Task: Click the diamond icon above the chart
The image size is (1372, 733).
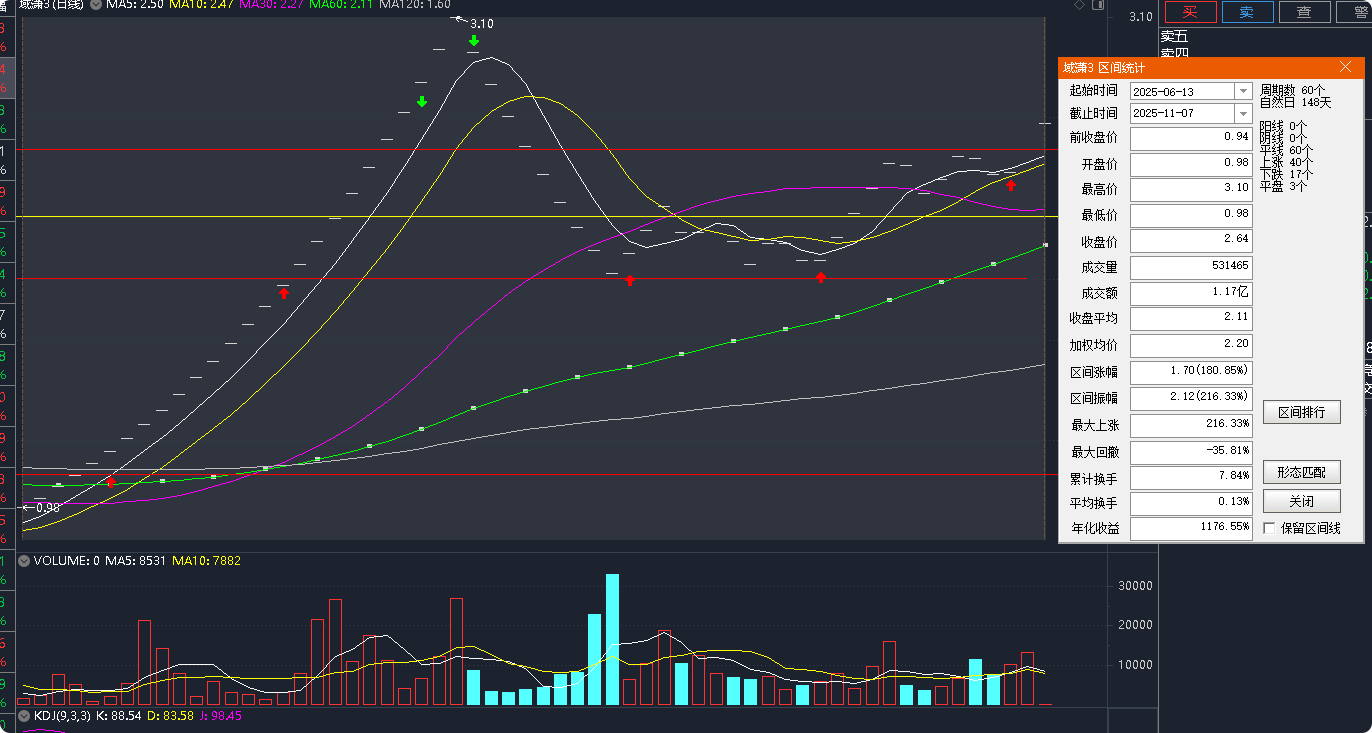Action: (1079, 5)
